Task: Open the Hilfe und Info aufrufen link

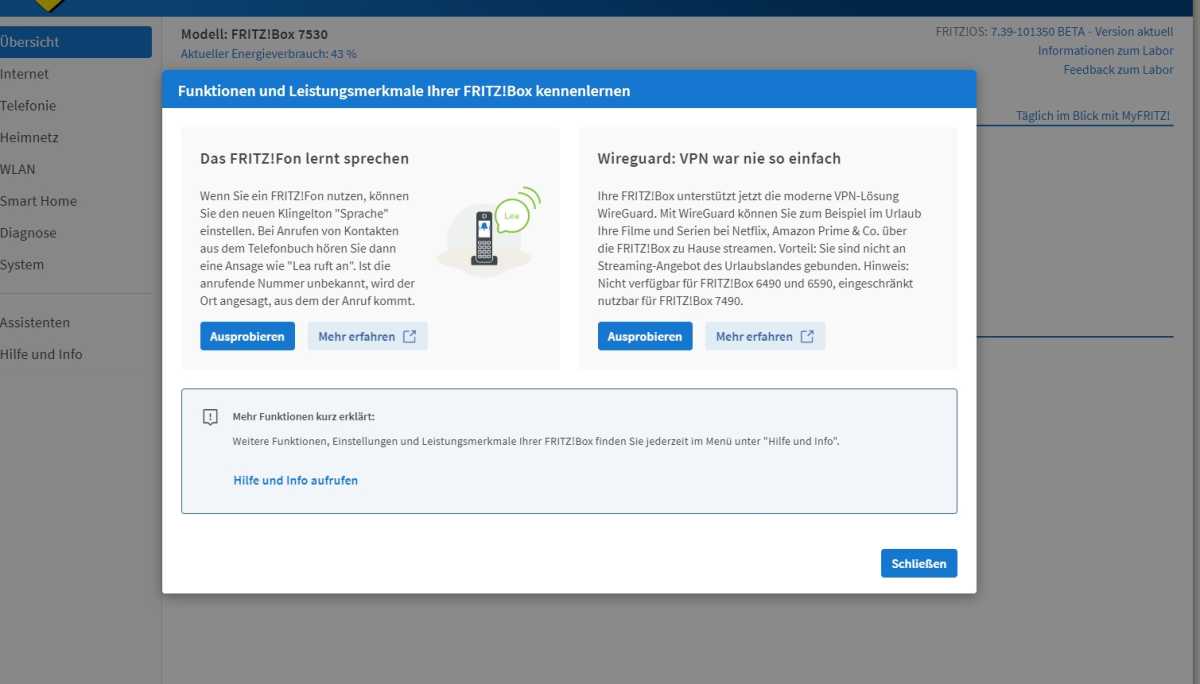Action: pyautogui.click(x=296, y=480)
